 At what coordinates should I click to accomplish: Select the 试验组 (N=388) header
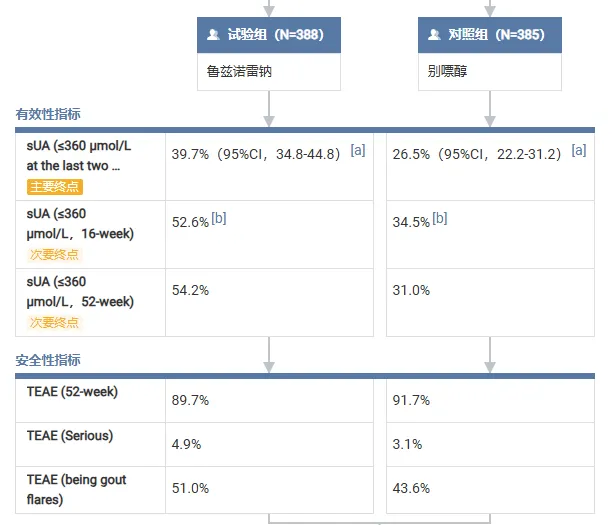tap(268, 34)
